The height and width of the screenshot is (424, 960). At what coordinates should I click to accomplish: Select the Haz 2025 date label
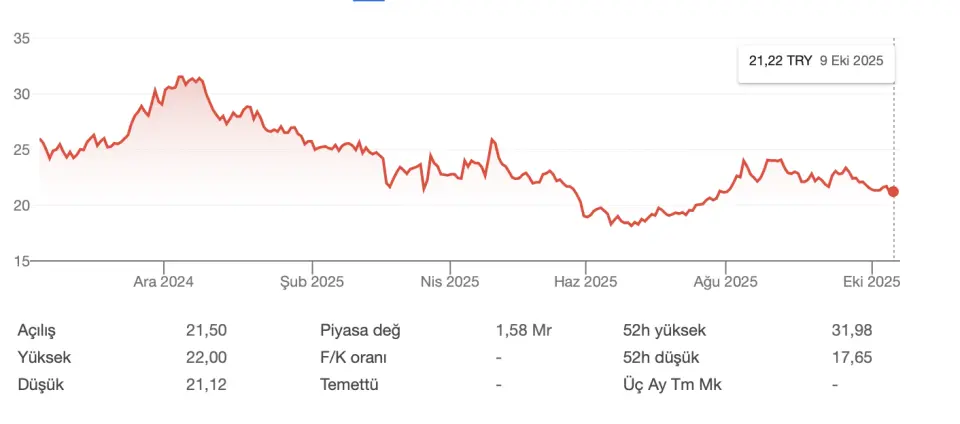(586, 282)
